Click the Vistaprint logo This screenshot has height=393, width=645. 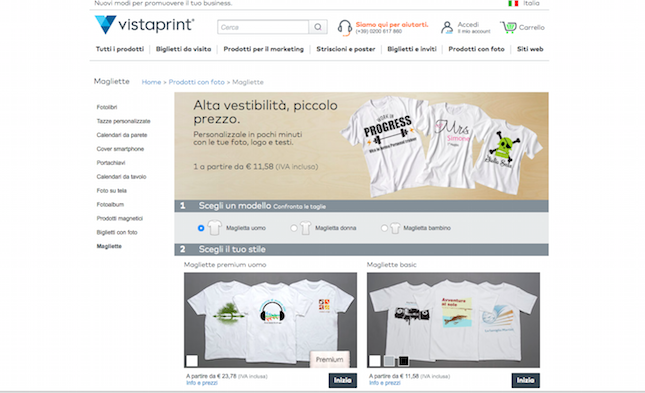144,25
